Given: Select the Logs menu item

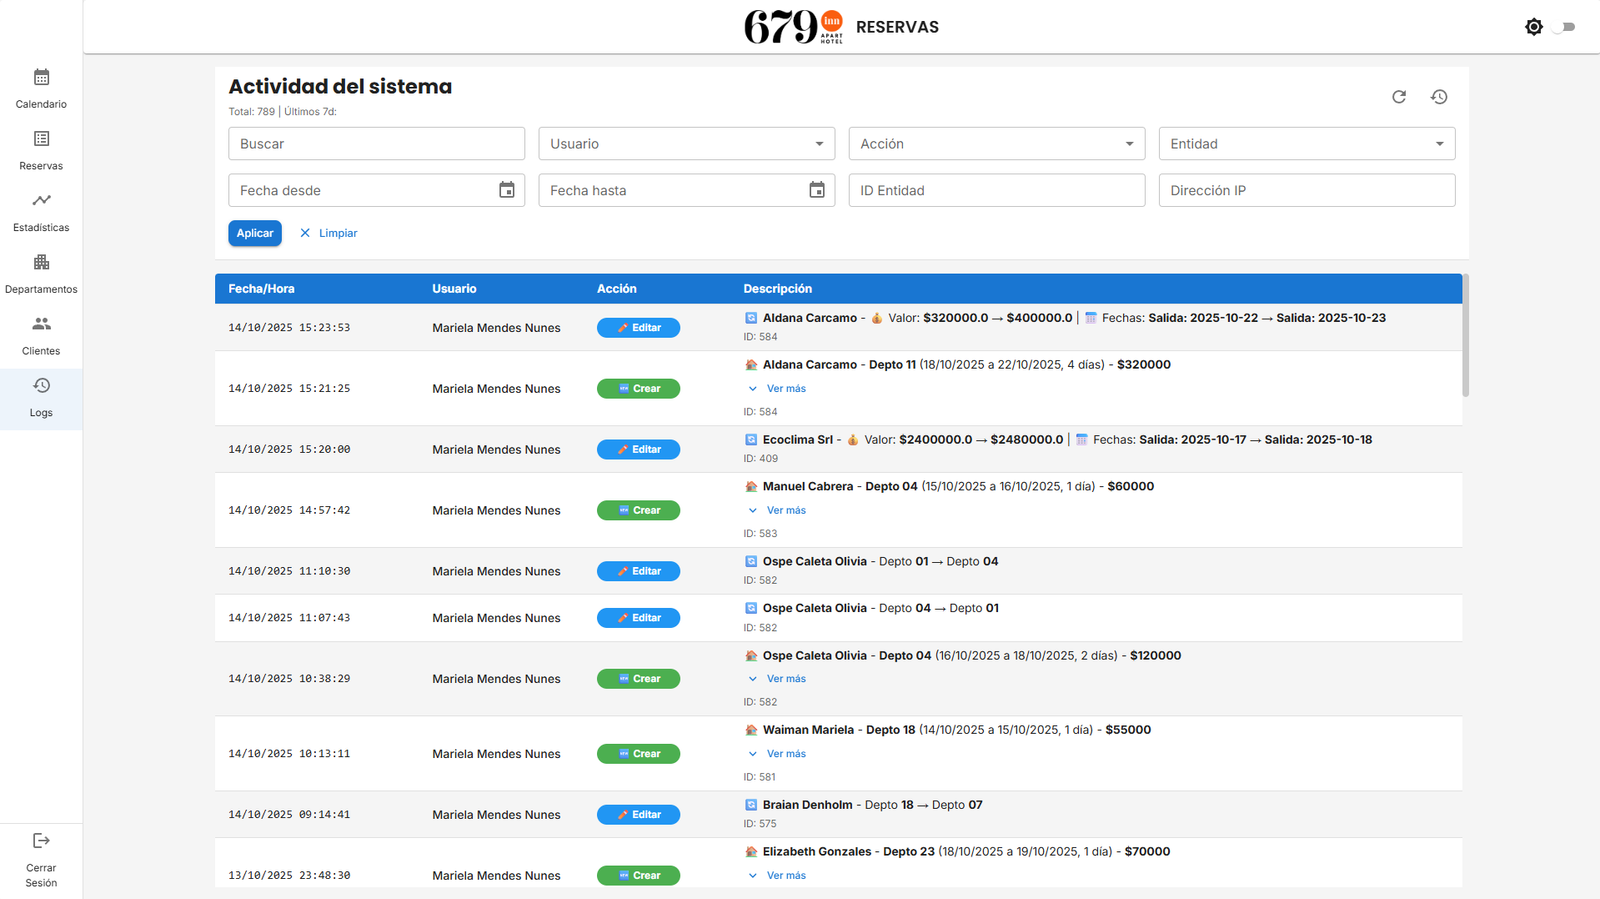Looking at the screenshot, I should (x=41, y=398).
